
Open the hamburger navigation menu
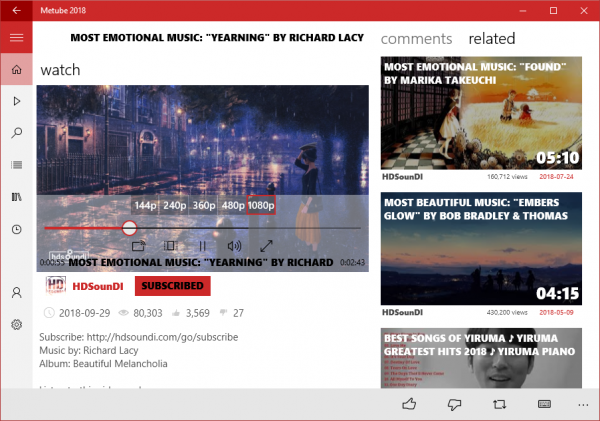click(16, 38)
